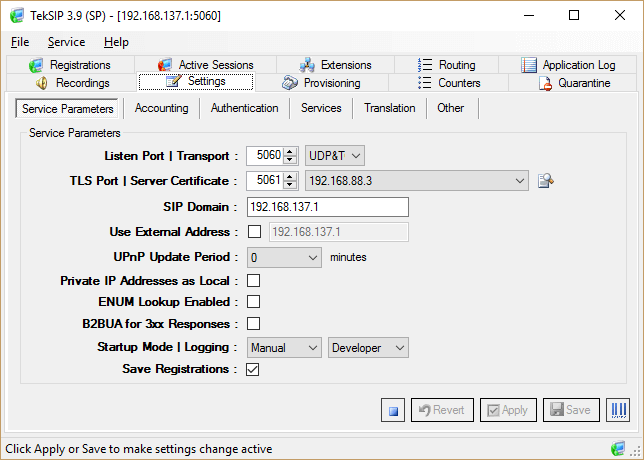The width and height of the screenshot is (644, 460).
Task: Open the Extensions tab
Action: click(x=335, y=65)
